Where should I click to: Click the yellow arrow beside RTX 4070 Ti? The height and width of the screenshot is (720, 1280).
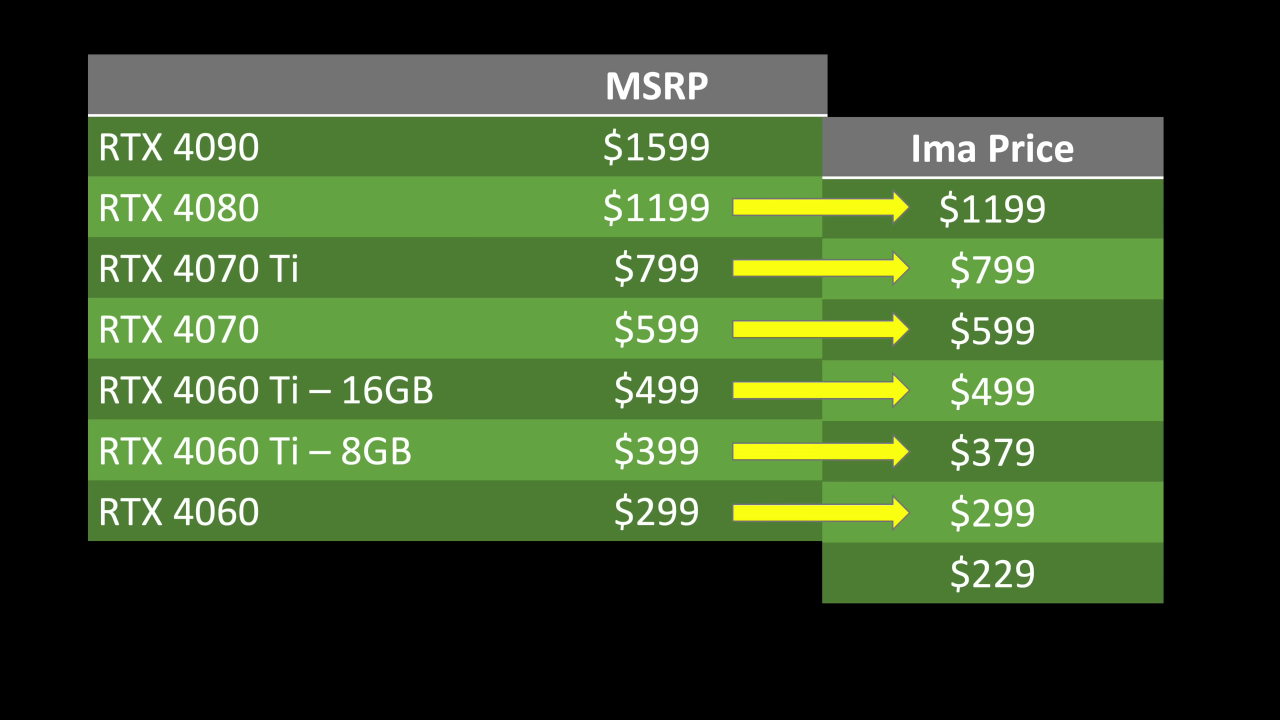tap(820, 268)
